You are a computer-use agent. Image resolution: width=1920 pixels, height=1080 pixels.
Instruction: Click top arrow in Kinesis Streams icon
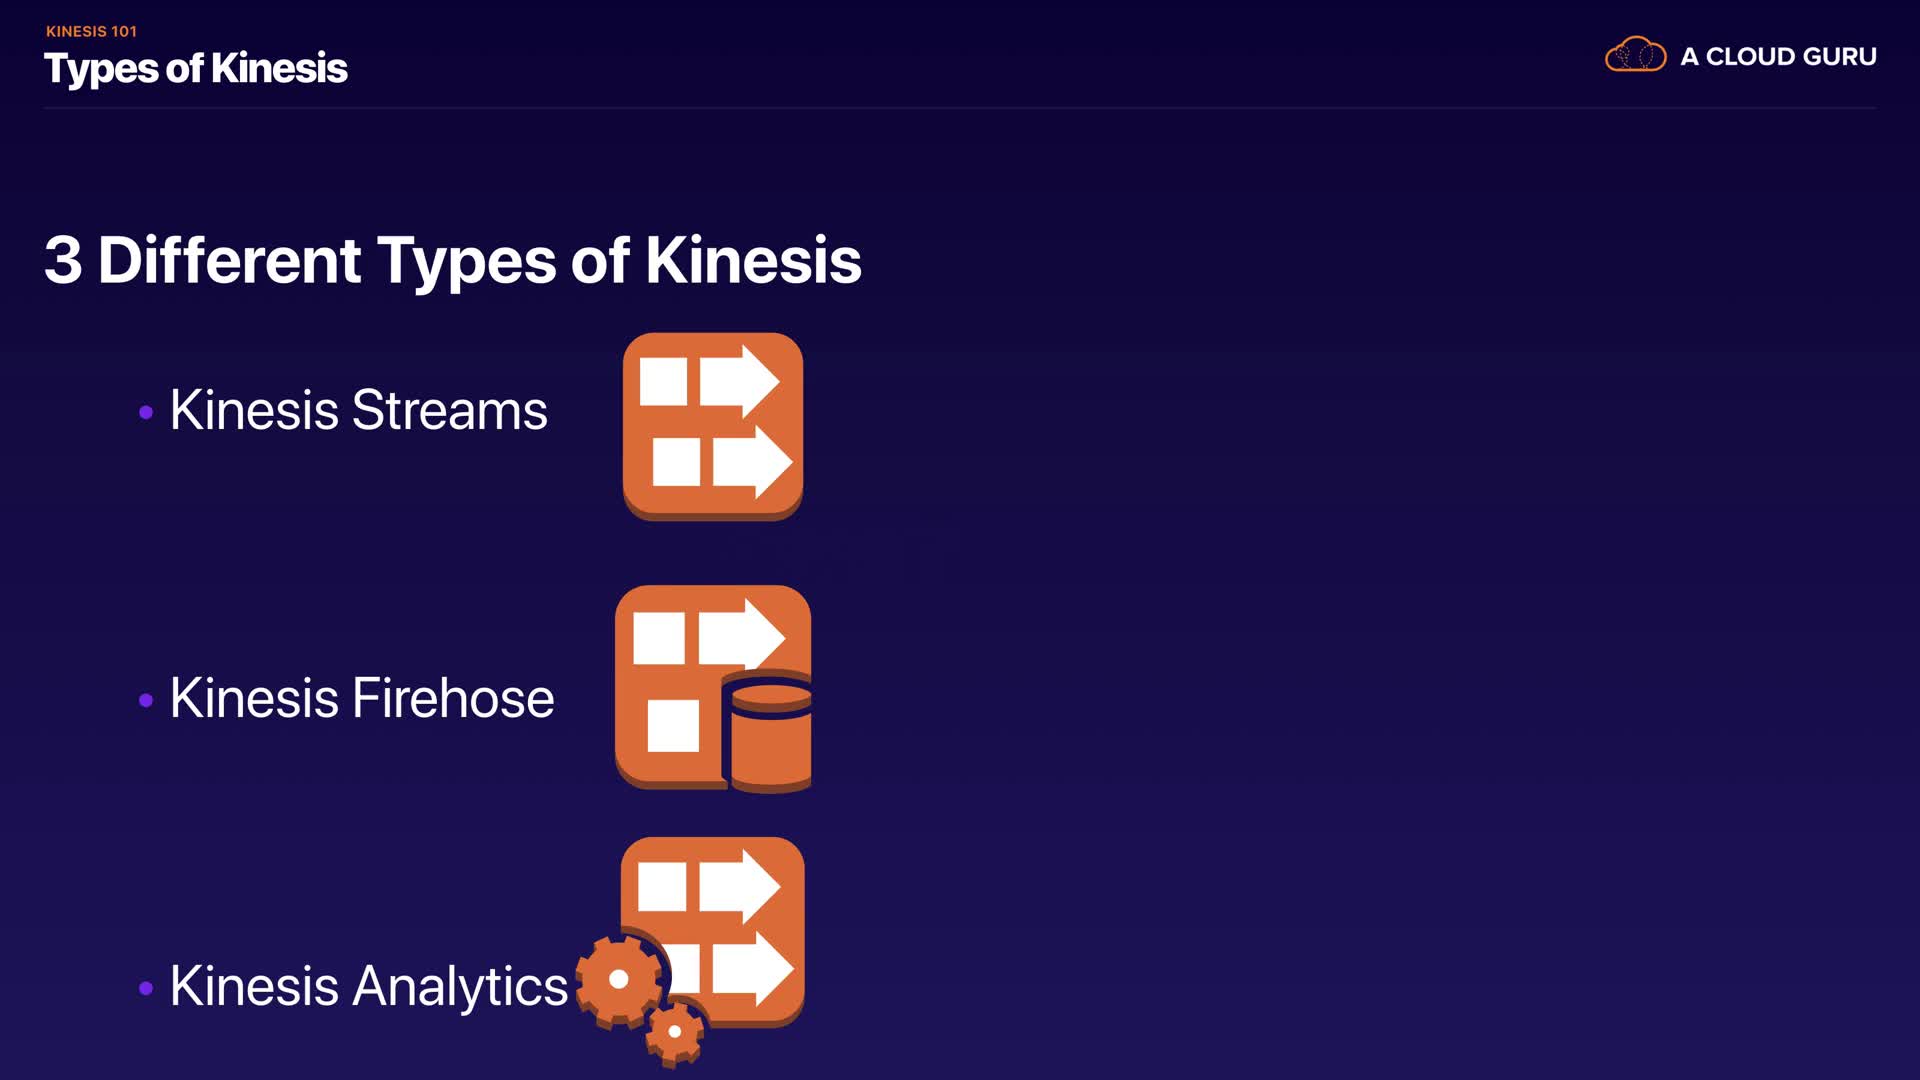[x=739, y=381]
